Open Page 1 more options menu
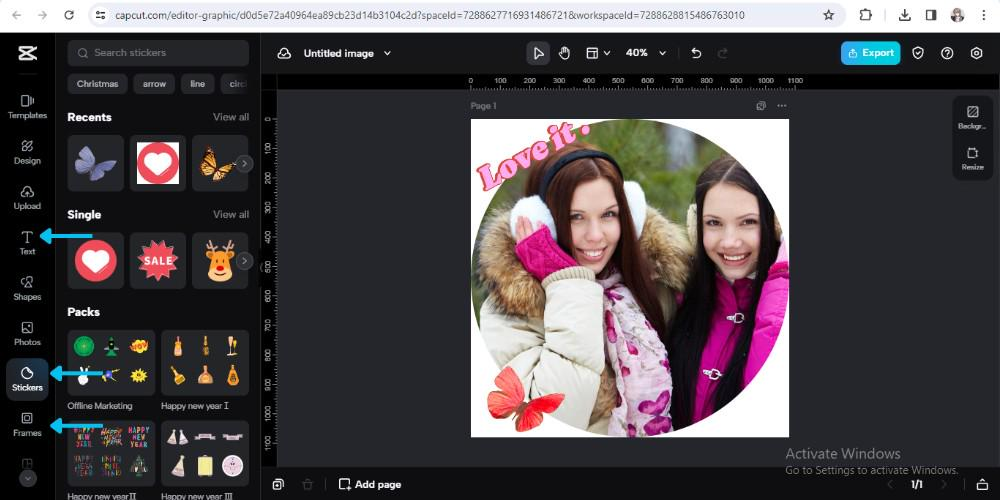This screenshot has height=500, width=1000. [782, 106]
